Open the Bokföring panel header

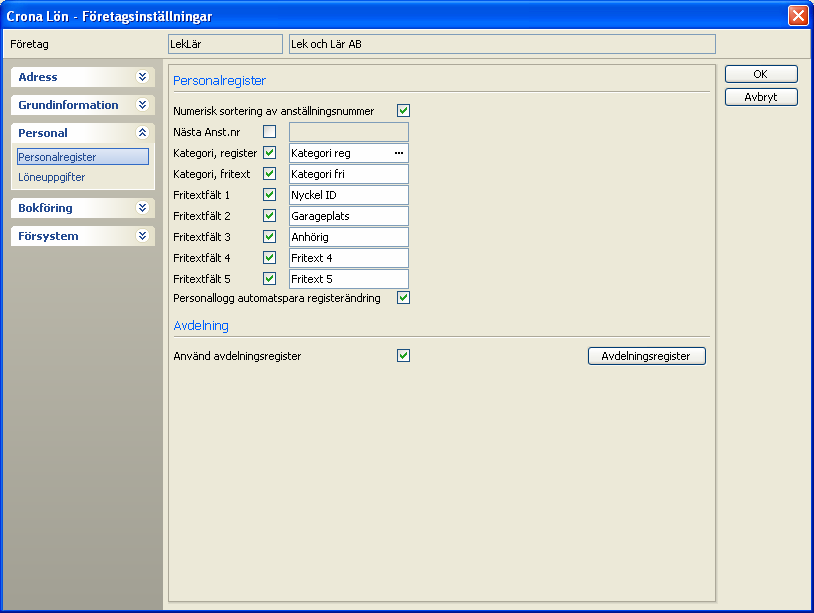click(x=83, y=208)
